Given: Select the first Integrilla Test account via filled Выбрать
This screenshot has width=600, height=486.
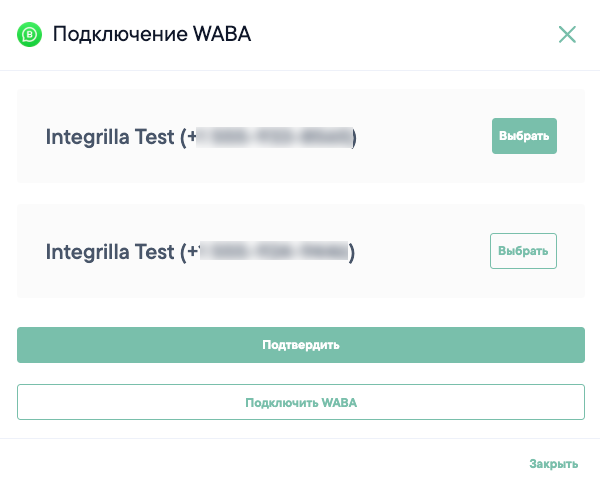Looking at the screenshot, I should point(524,136).
